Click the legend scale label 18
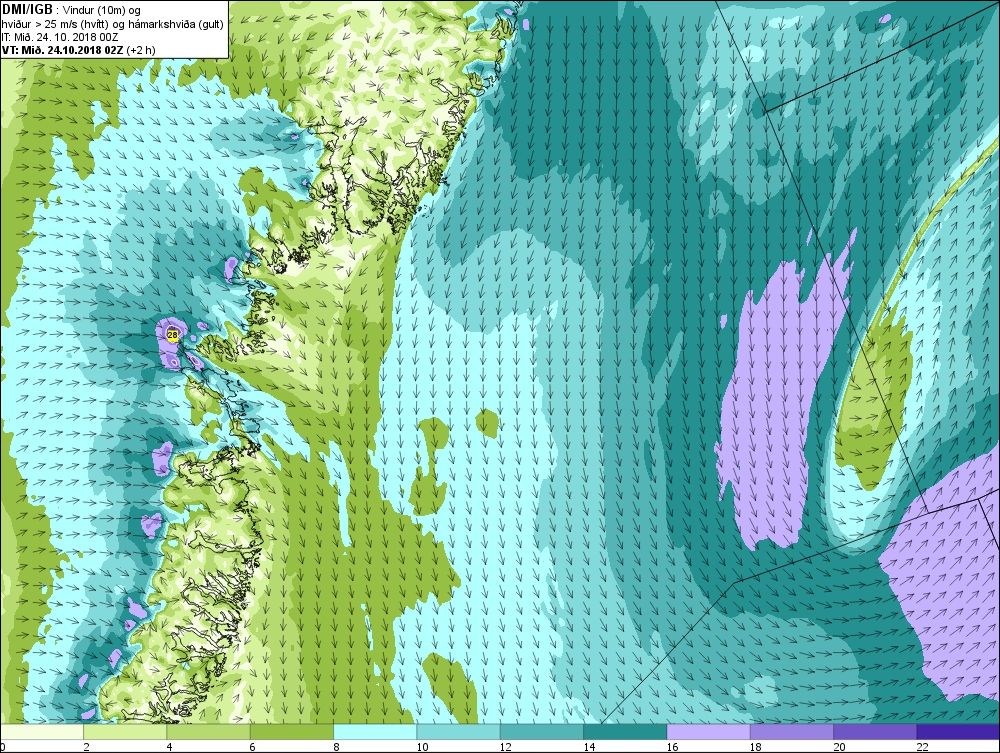This screenshot has width=1000, height=753. tap(756, 747)
